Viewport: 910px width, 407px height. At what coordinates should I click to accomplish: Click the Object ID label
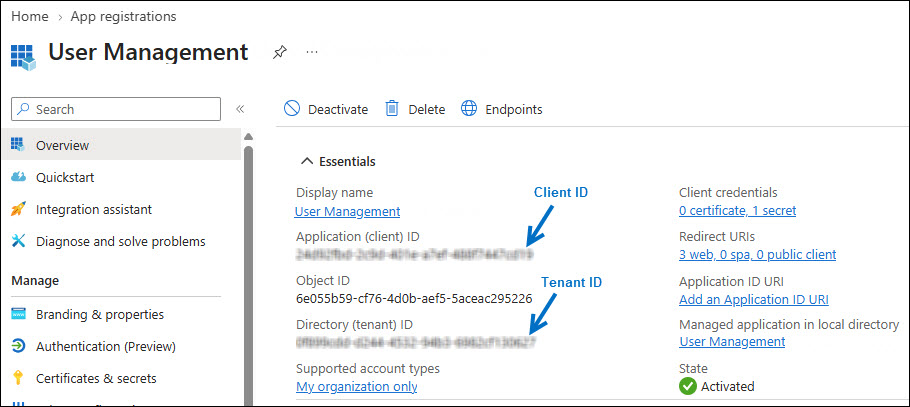[323, 280]
